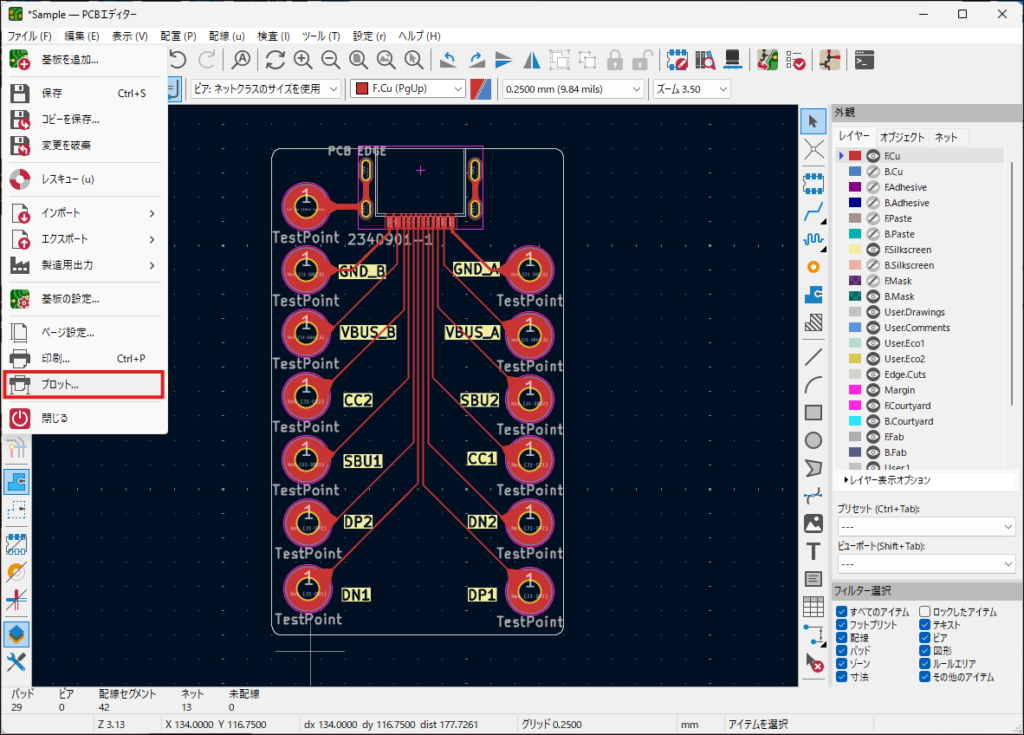
Task: Expand レイヤー表示オプション section
Action: click(887, 480)
